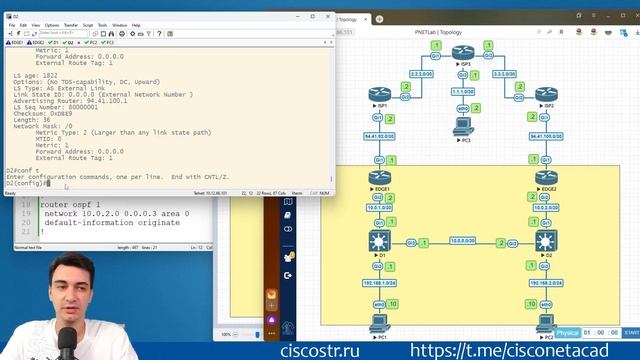640x360 pixels.
Task: Open the Tools menu in SecureCRT
Action: click(x=102, y=25)
